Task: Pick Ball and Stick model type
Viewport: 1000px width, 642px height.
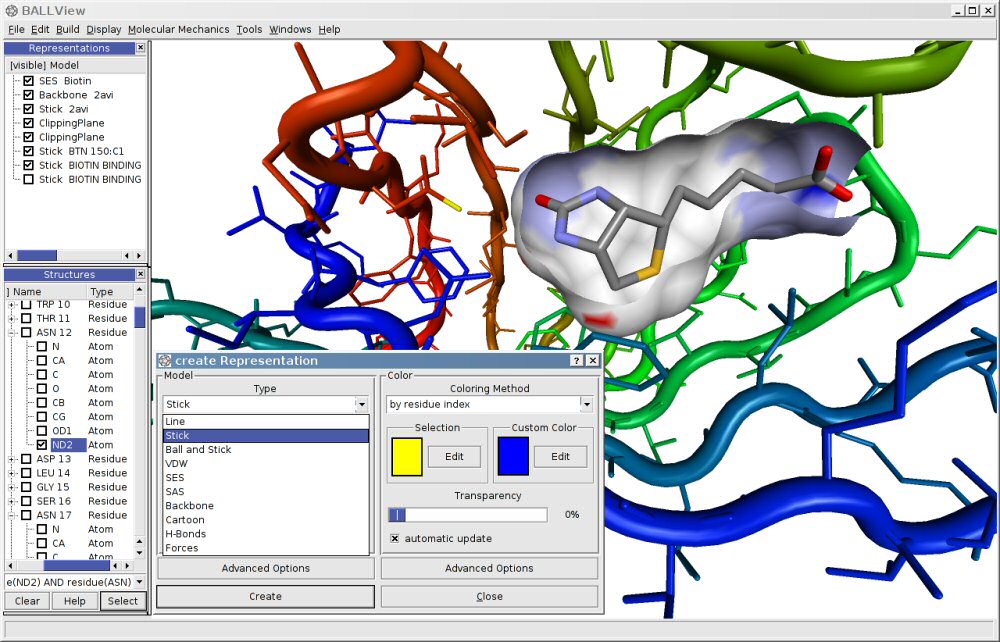Action: pos(198,450)
